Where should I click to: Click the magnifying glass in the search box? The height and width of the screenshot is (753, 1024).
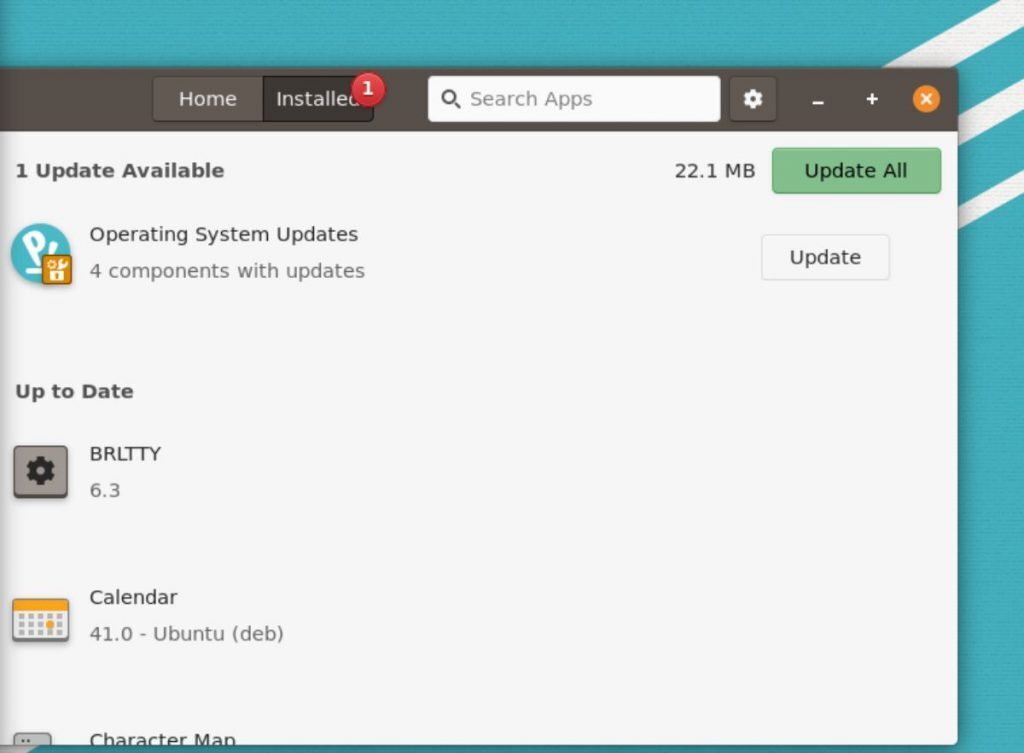coord(451,98)
